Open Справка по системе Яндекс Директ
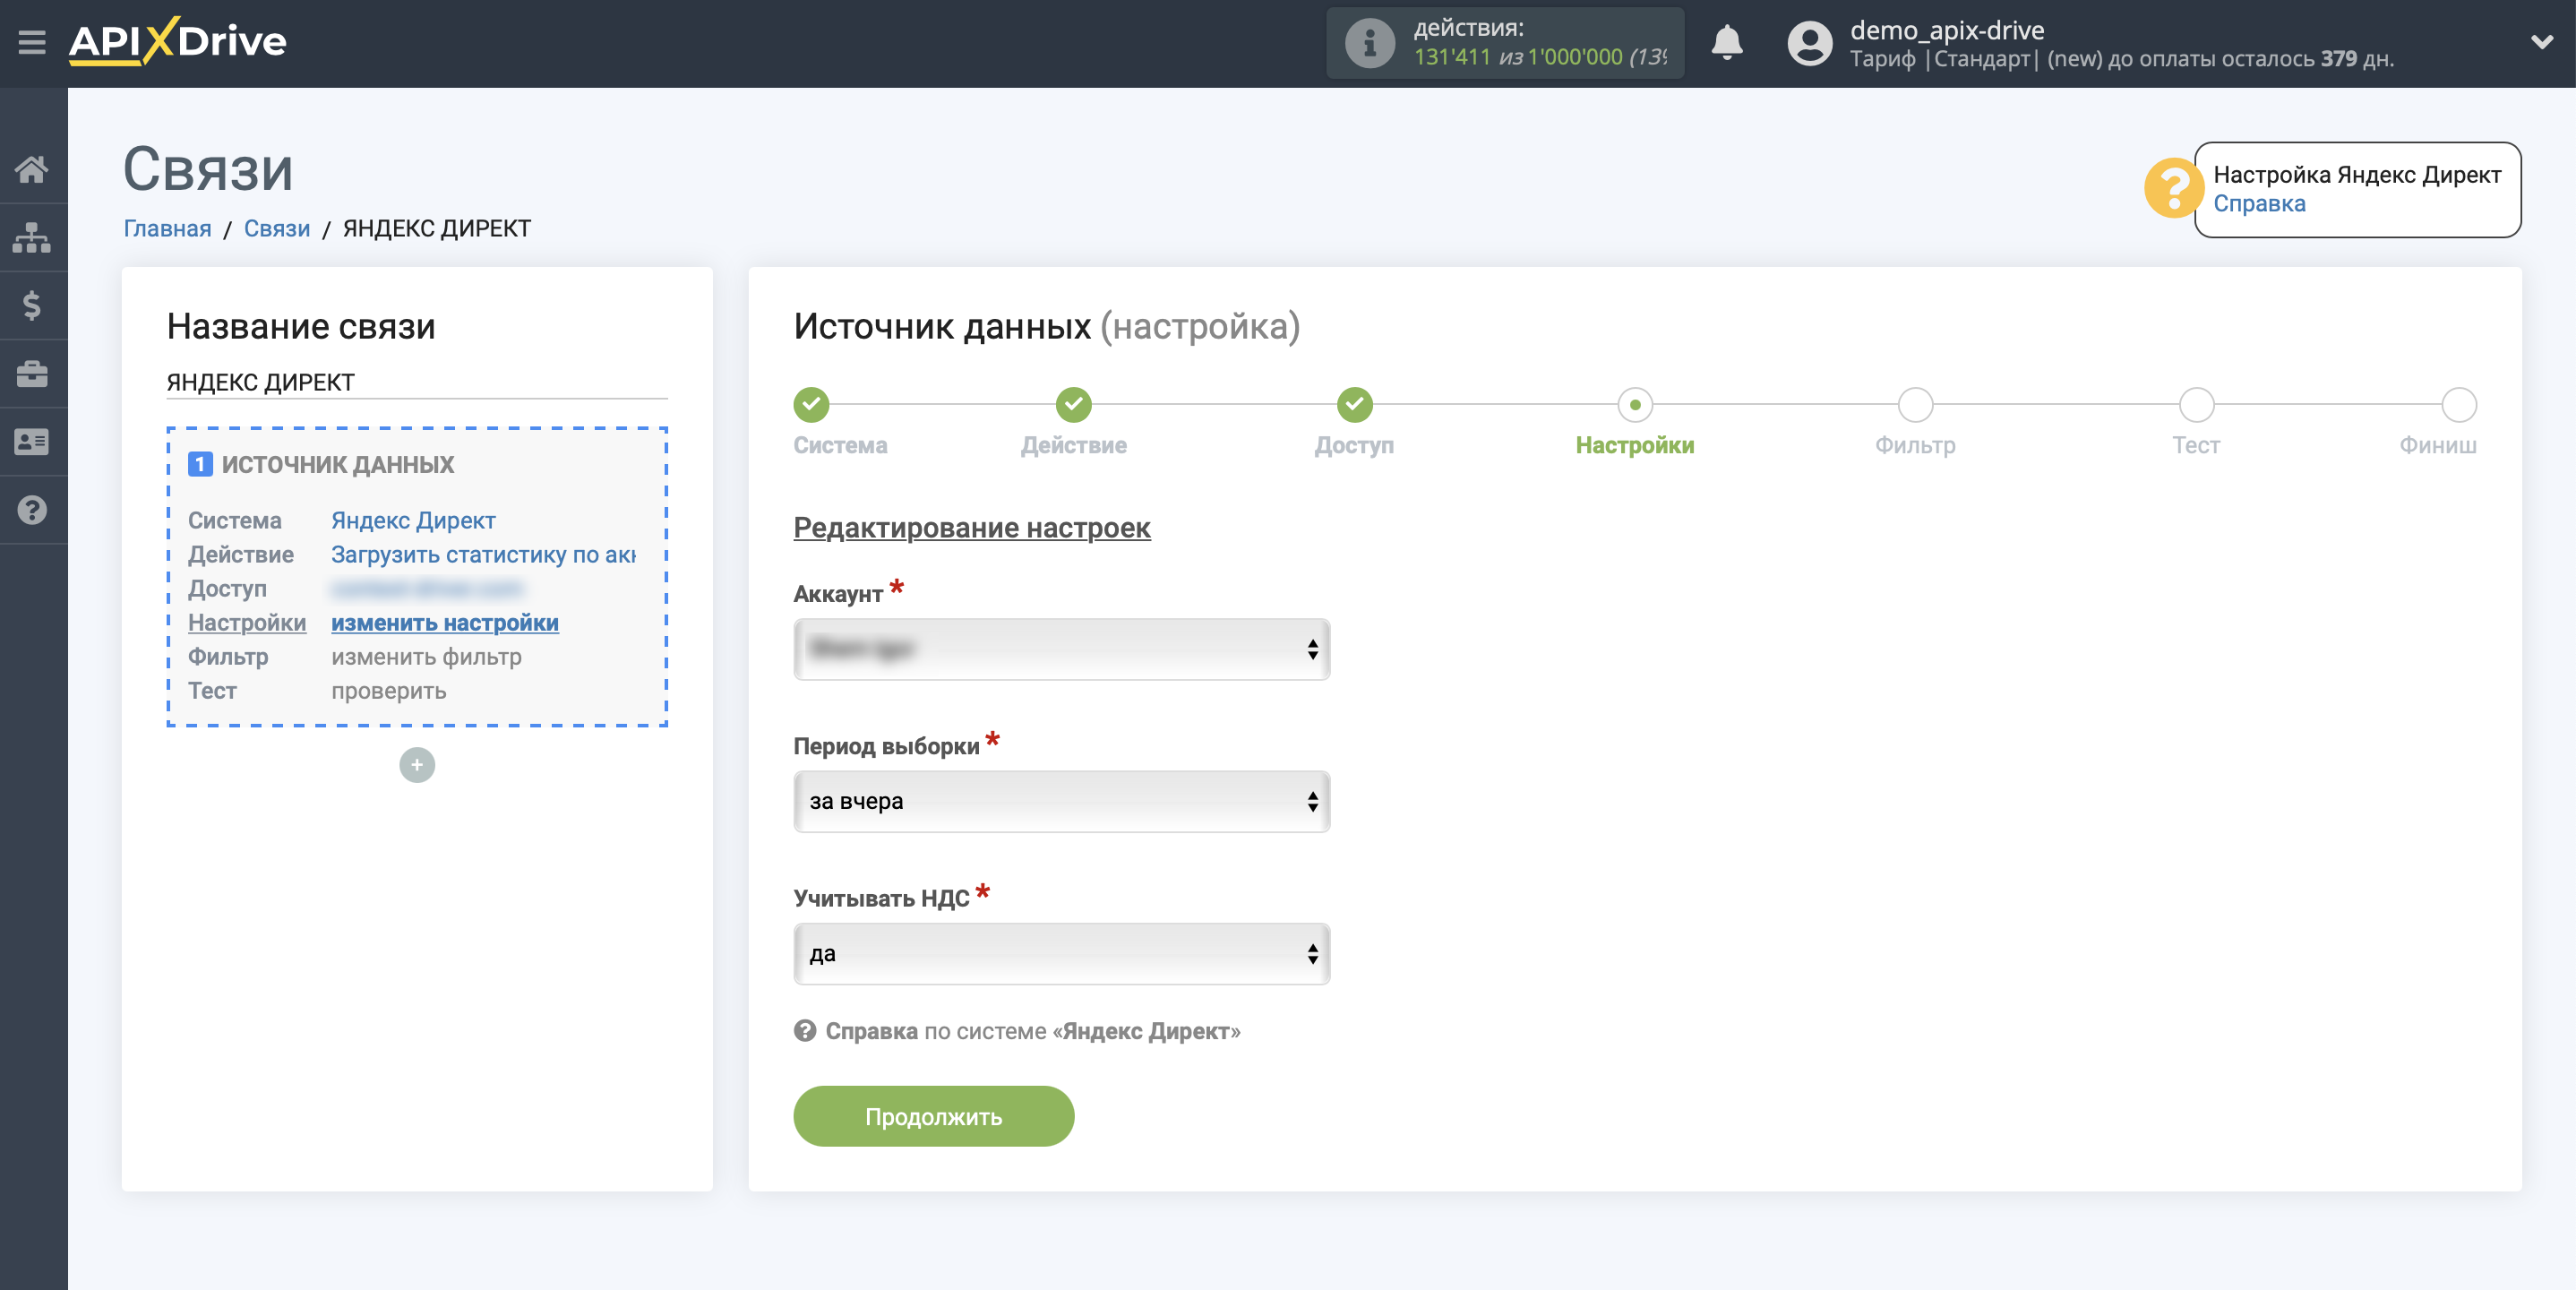Viewport: 2576px width, 1290px height. pyautogui.click(x=1032, y=1030)
